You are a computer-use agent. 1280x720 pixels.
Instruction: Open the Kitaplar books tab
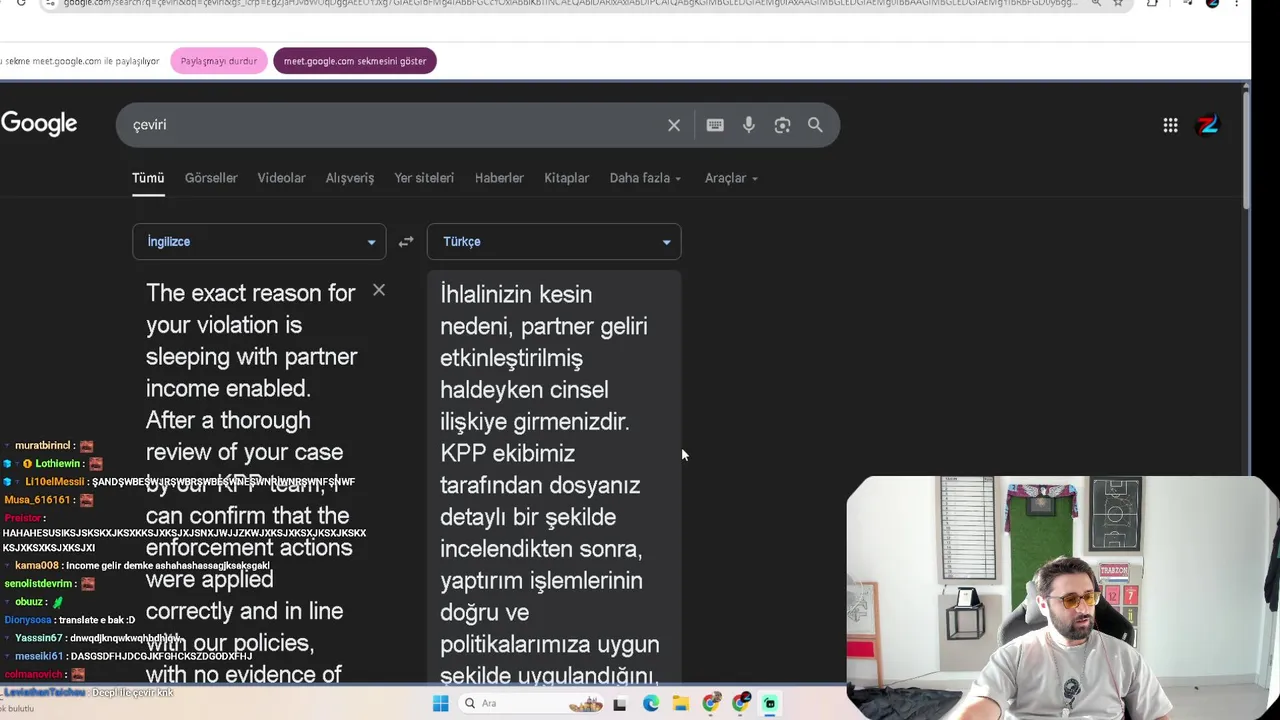click(566, 178)
